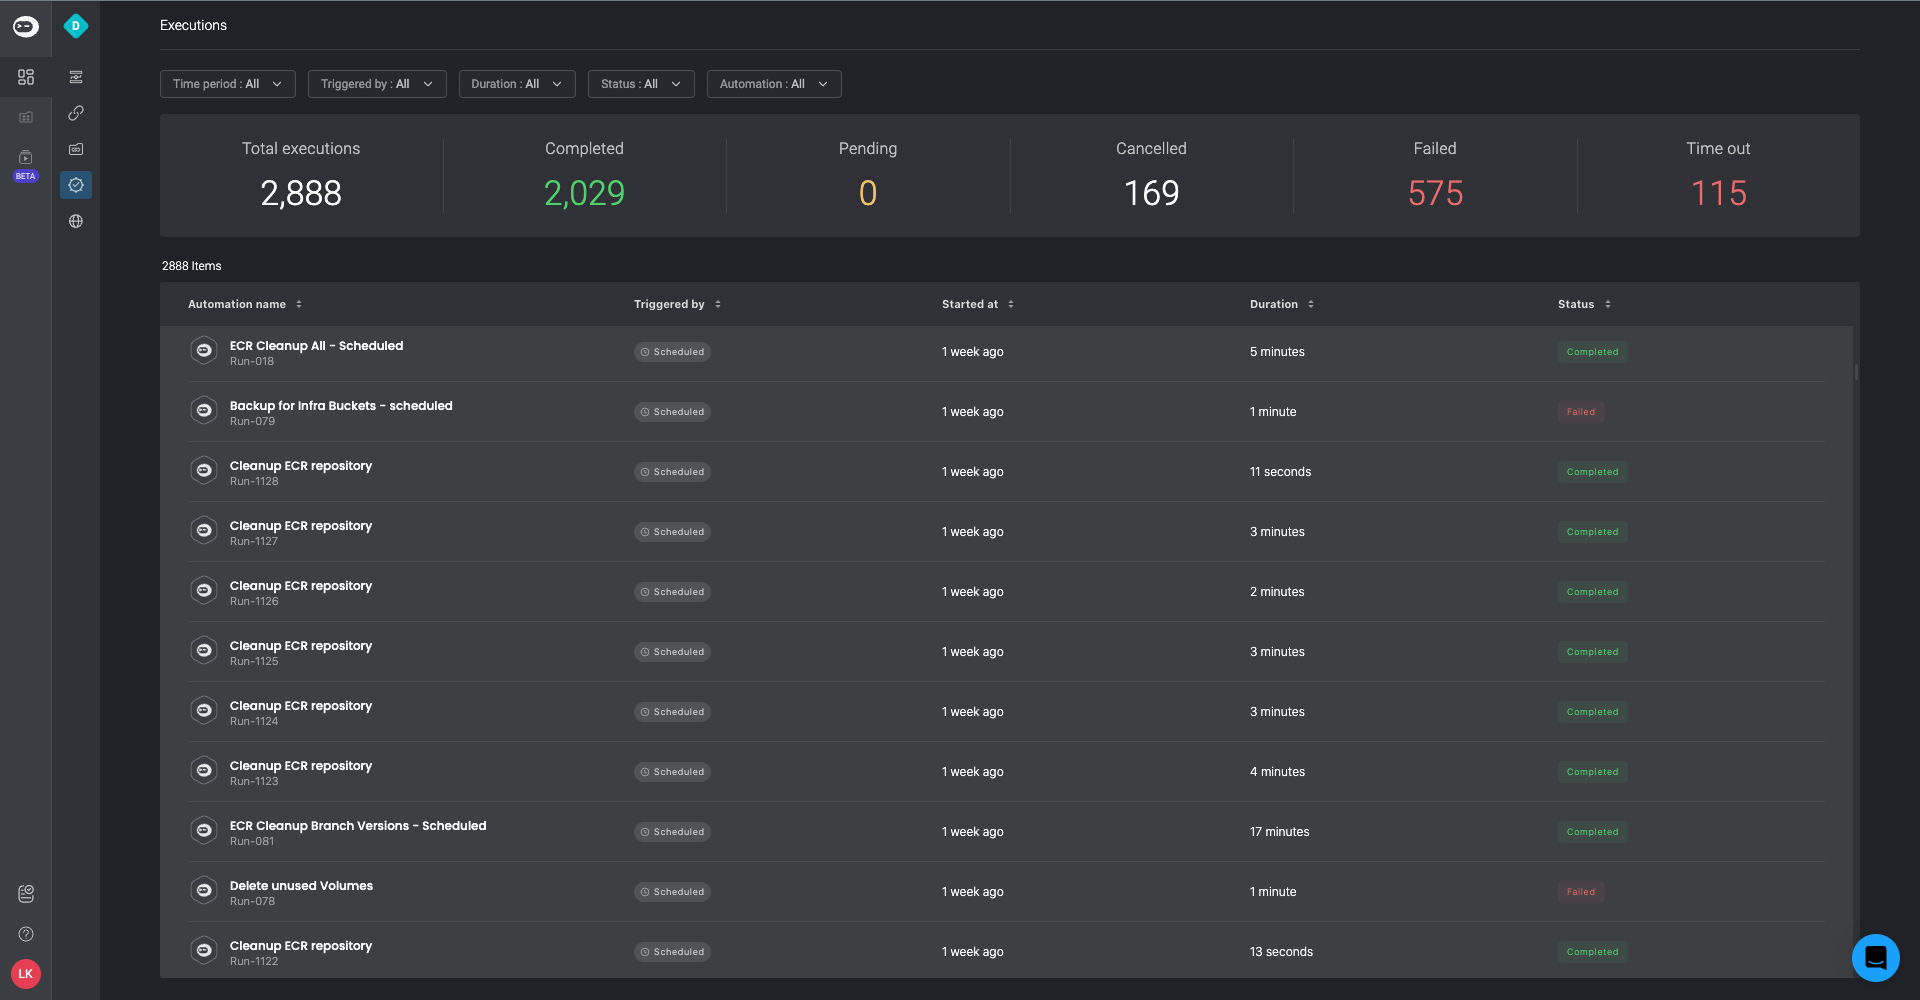Select the active executions badge icon
The width and height of the screenshot is (1920, 1000).
[x=76, y=185]
